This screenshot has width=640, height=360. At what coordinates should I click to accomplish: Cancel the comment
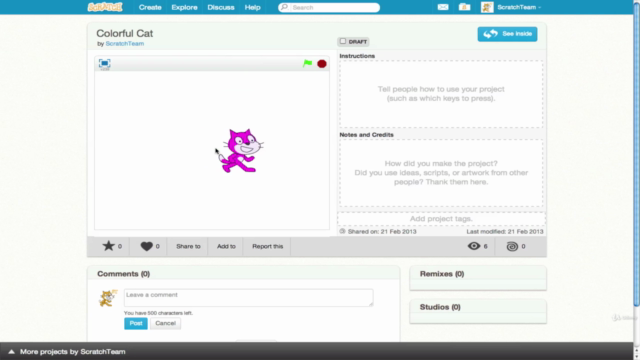pos(165,323)
